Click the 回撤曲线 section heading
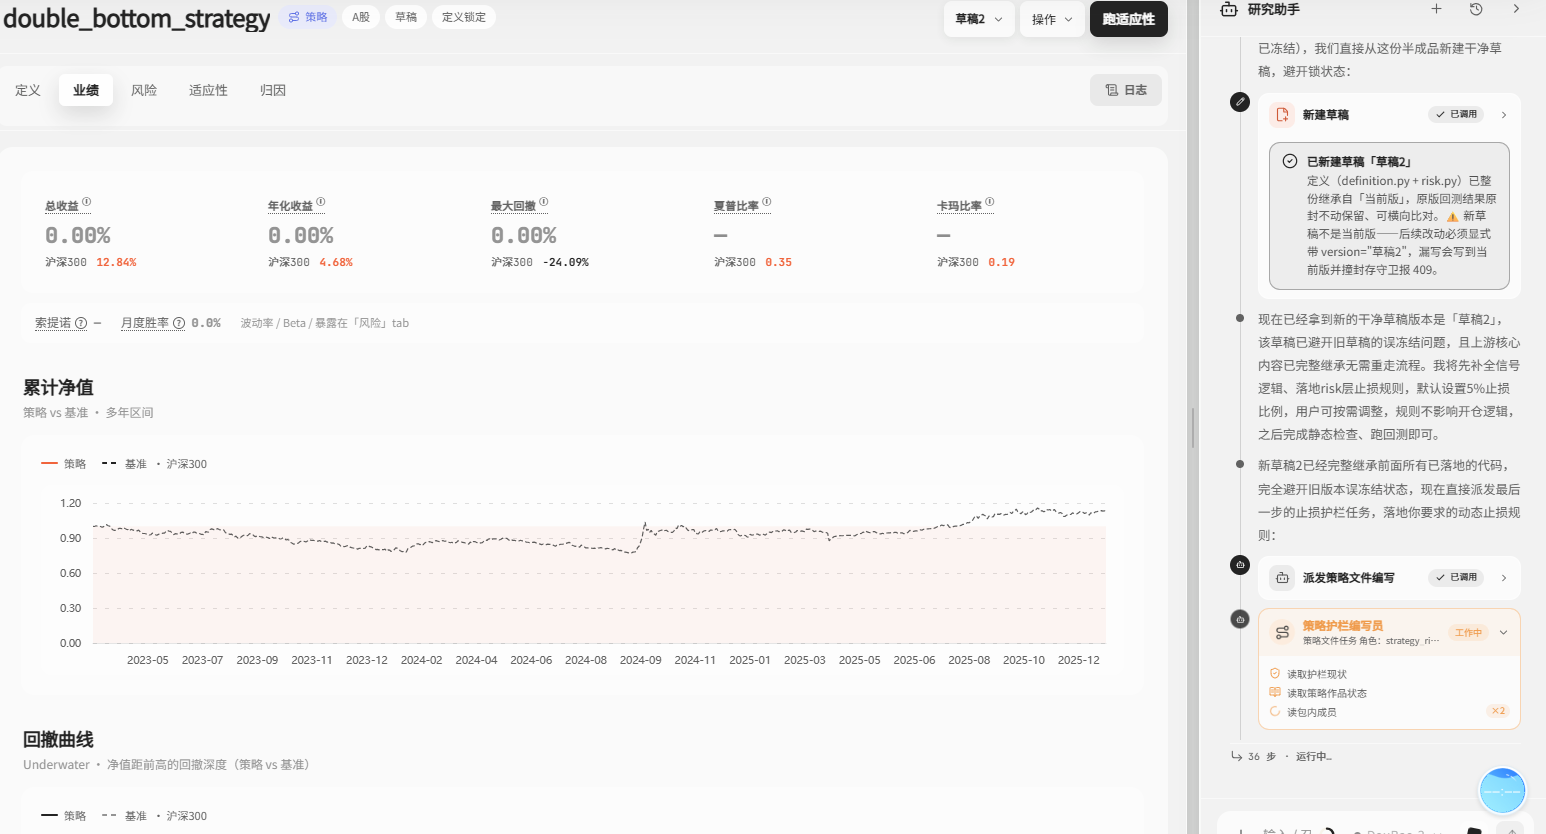The height and width of the screenshot is (834, 1546). pyautogui.click(x=58, y=739)
